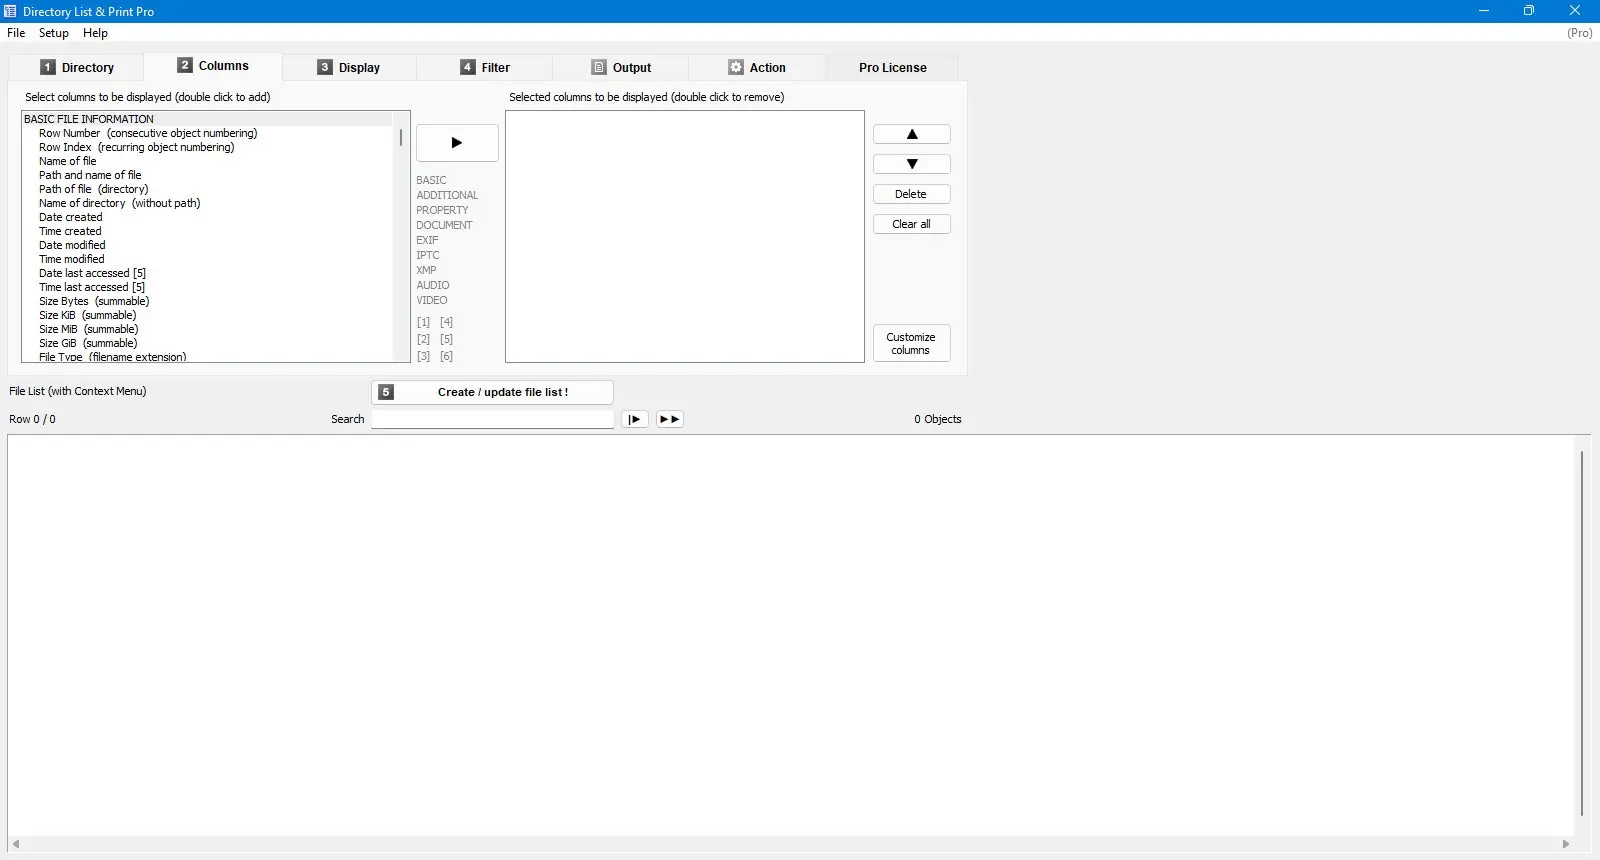The height and width of the screenshot is (860, 1600).
Task: Click the [4] preset link
Action: [447, 322]
